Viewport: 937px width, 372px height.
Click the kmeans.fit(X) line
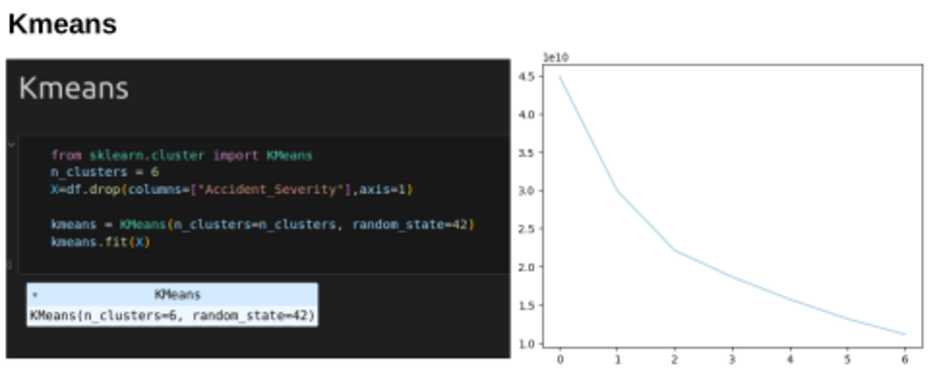pos(100,242)
